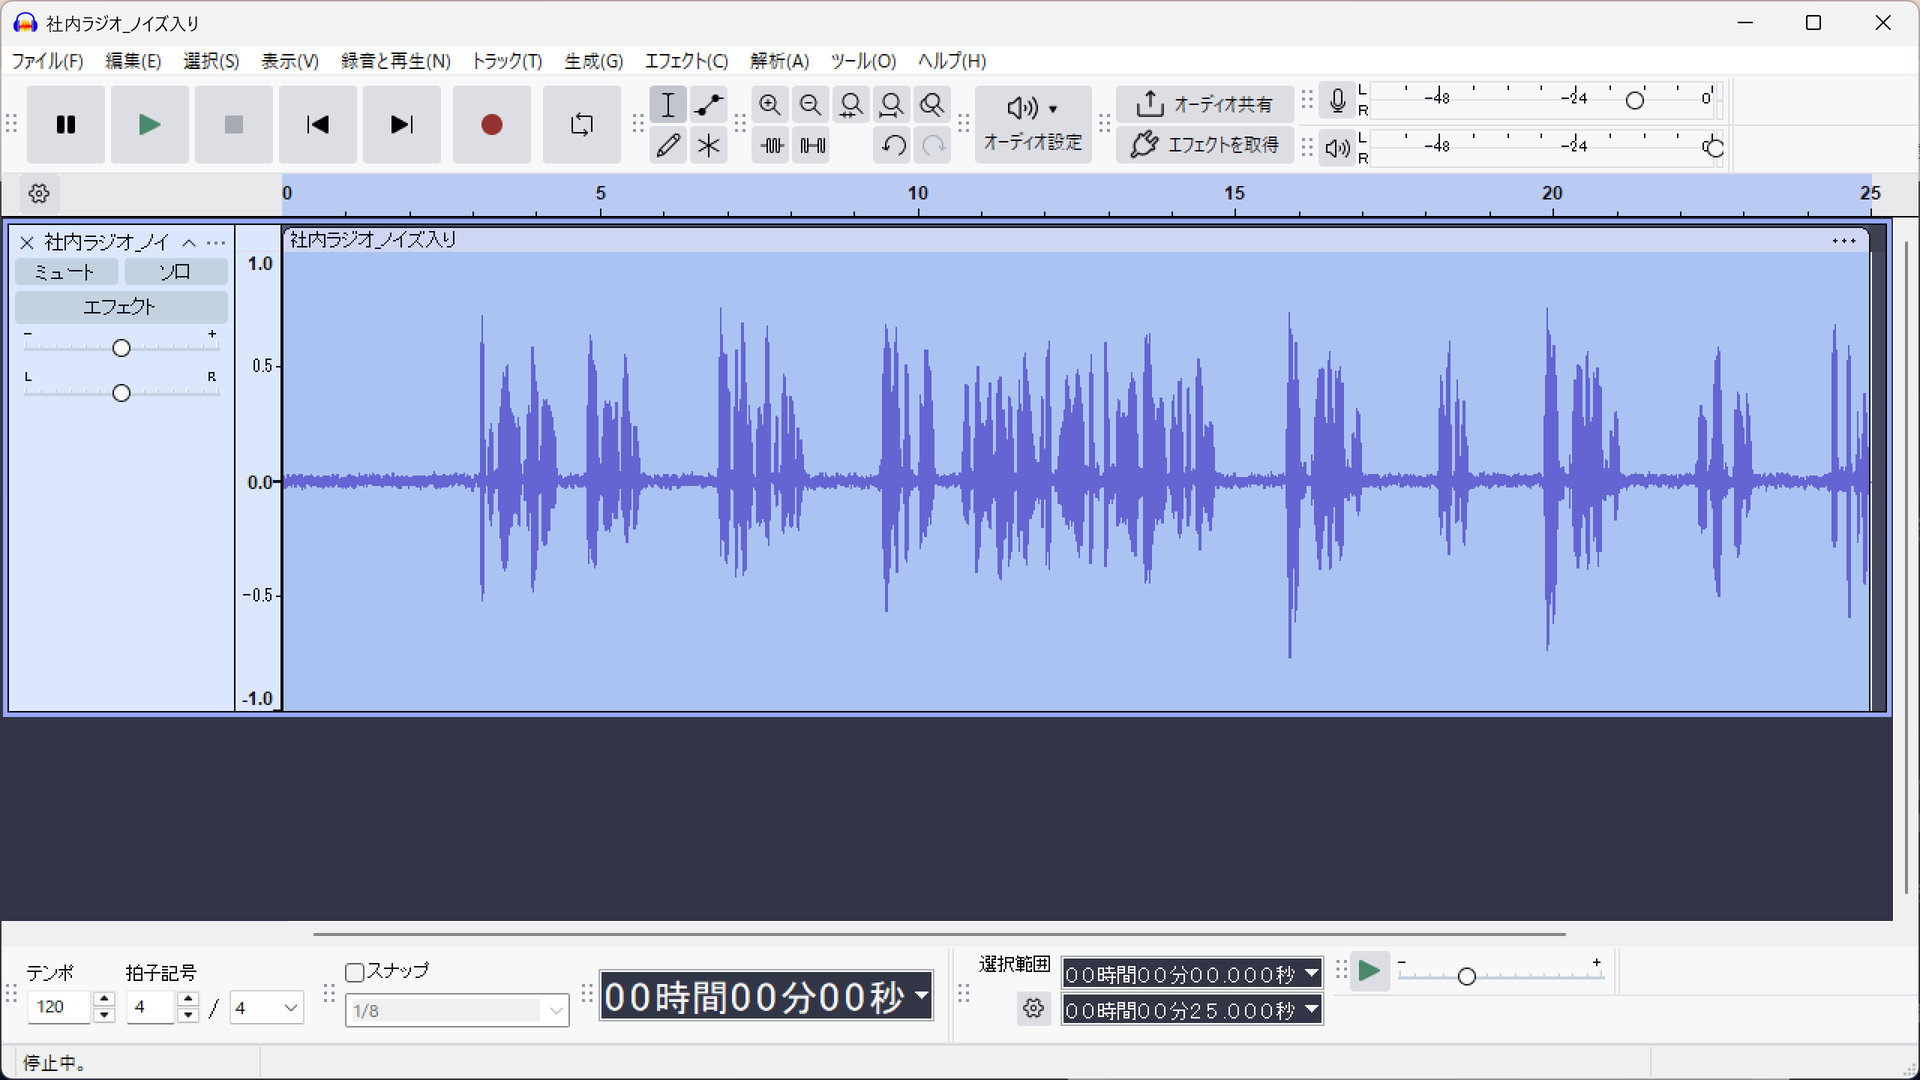Image resolution: width=1920 pixels, height=1080 pixels.
Task: Toggle ソロ on the track
Action: pos(176,272)
